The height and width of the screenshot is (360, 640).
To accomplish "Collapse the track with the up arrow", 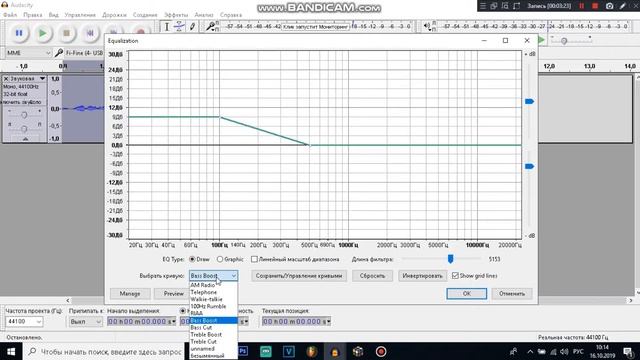I will click(25, 139).
